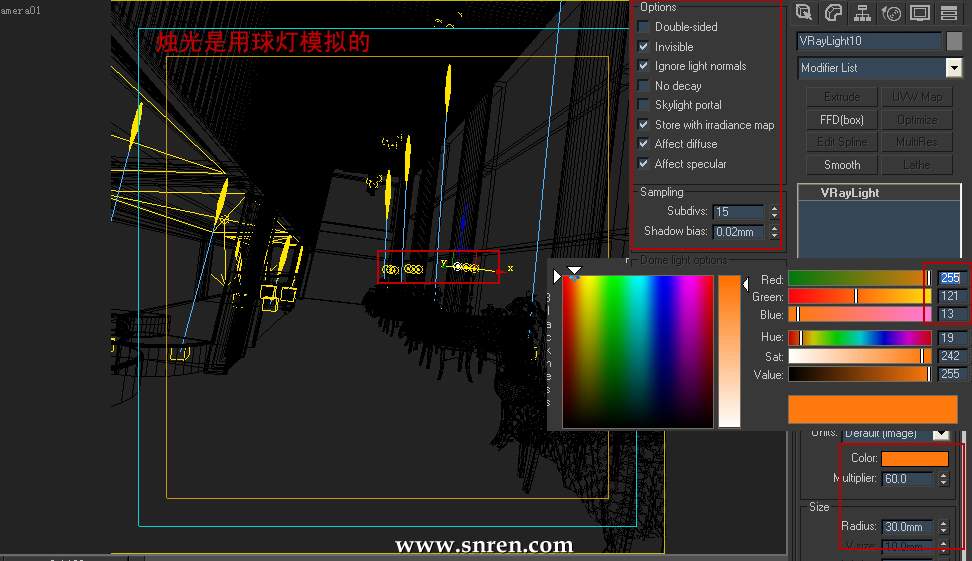Click the FFD(box) modifier button
The image size is (972, 561).
[842, 120]
